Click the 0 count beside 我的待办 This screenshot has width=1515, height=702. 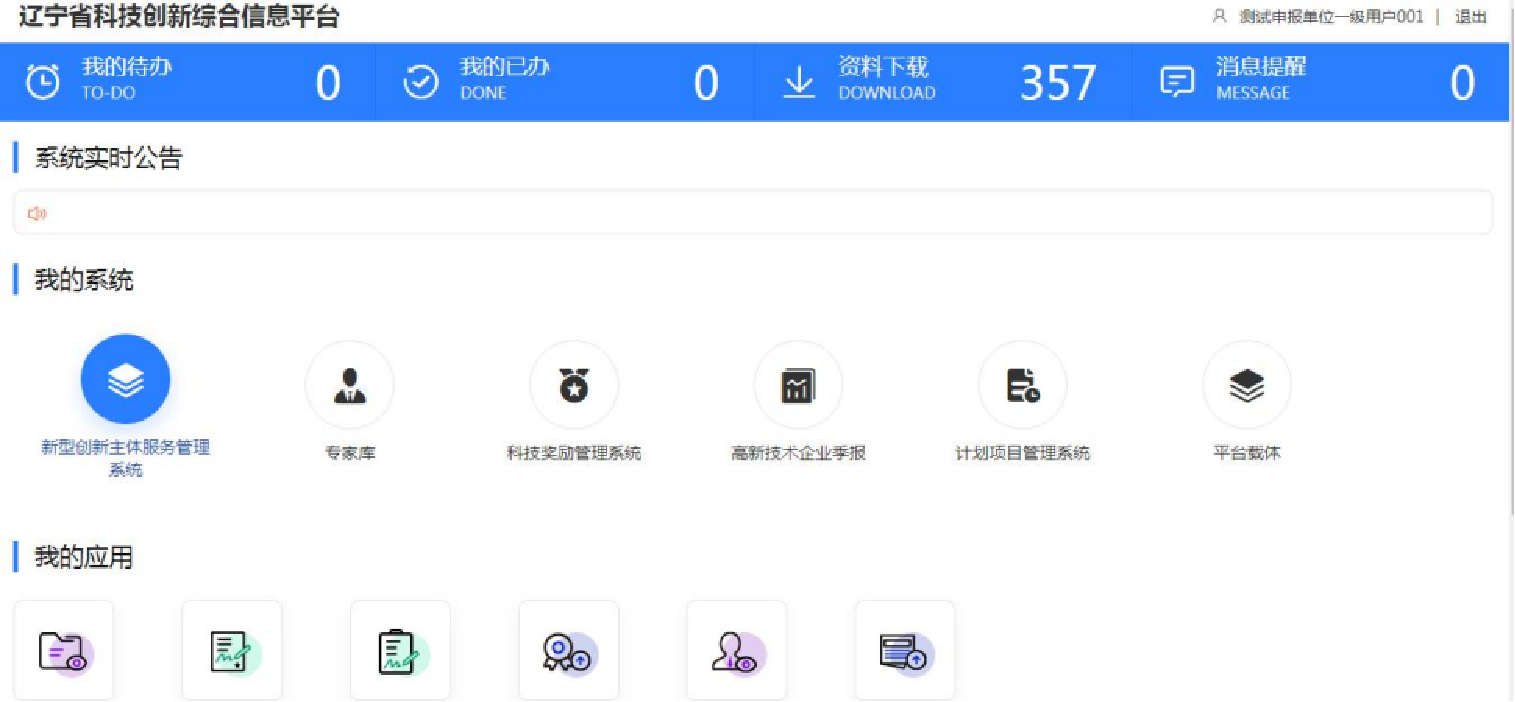328,84
